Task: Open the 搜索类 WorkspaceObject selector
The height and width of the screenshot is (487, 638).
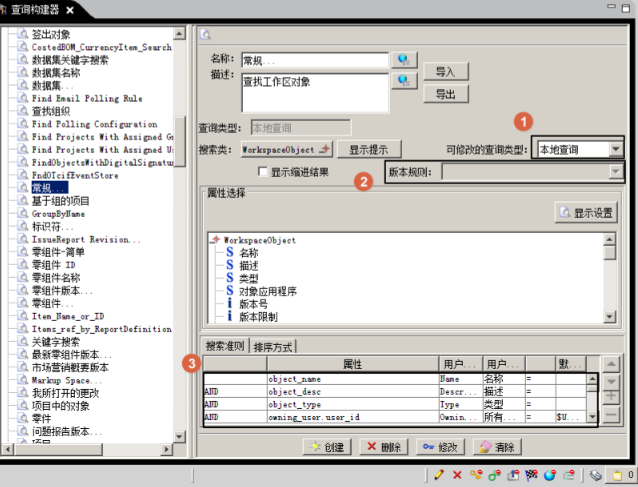Action: click(x=287, y=149)
